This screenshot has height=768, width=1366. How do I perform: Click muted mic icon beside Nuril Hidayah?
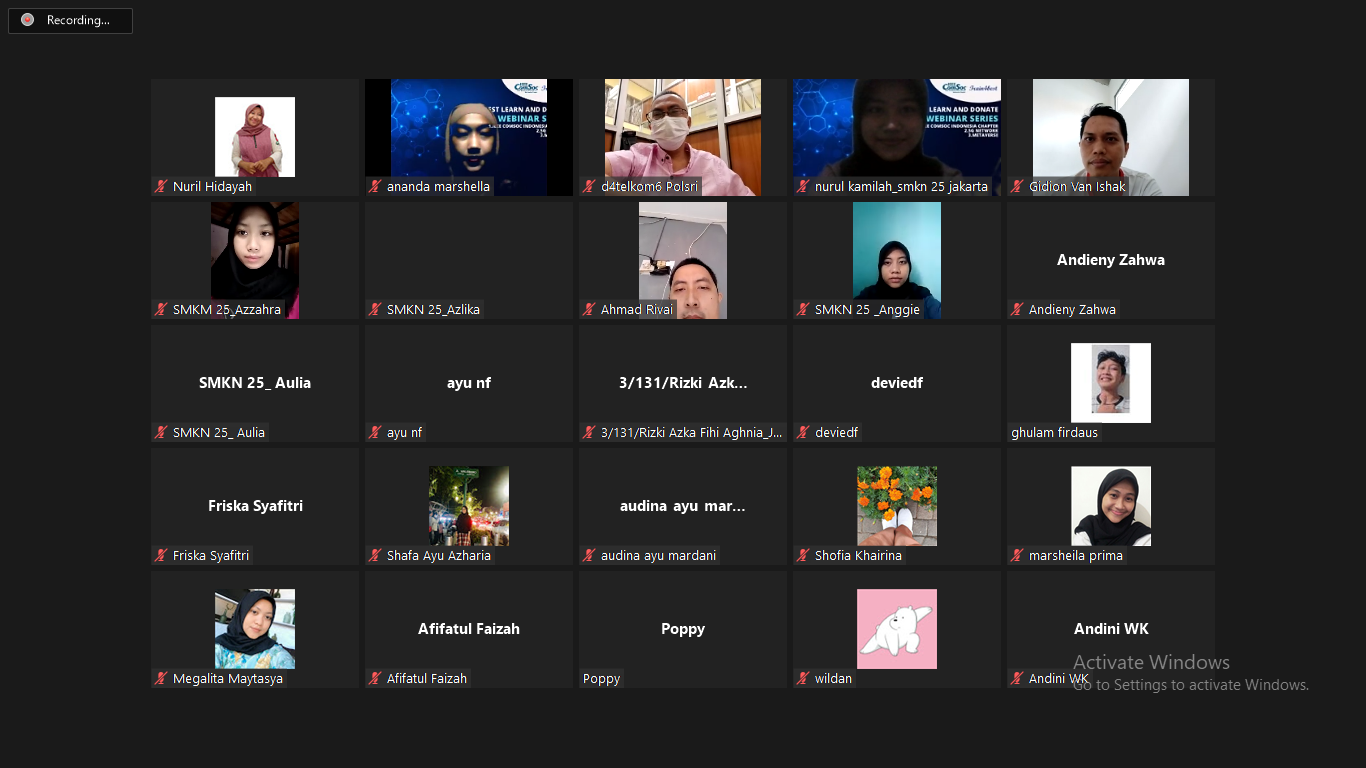coord(160,187)
